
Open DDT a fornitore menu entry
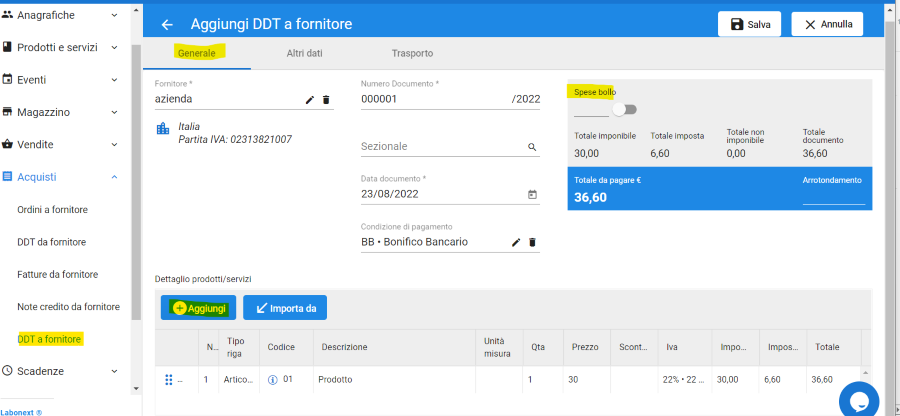click(49, 340)
